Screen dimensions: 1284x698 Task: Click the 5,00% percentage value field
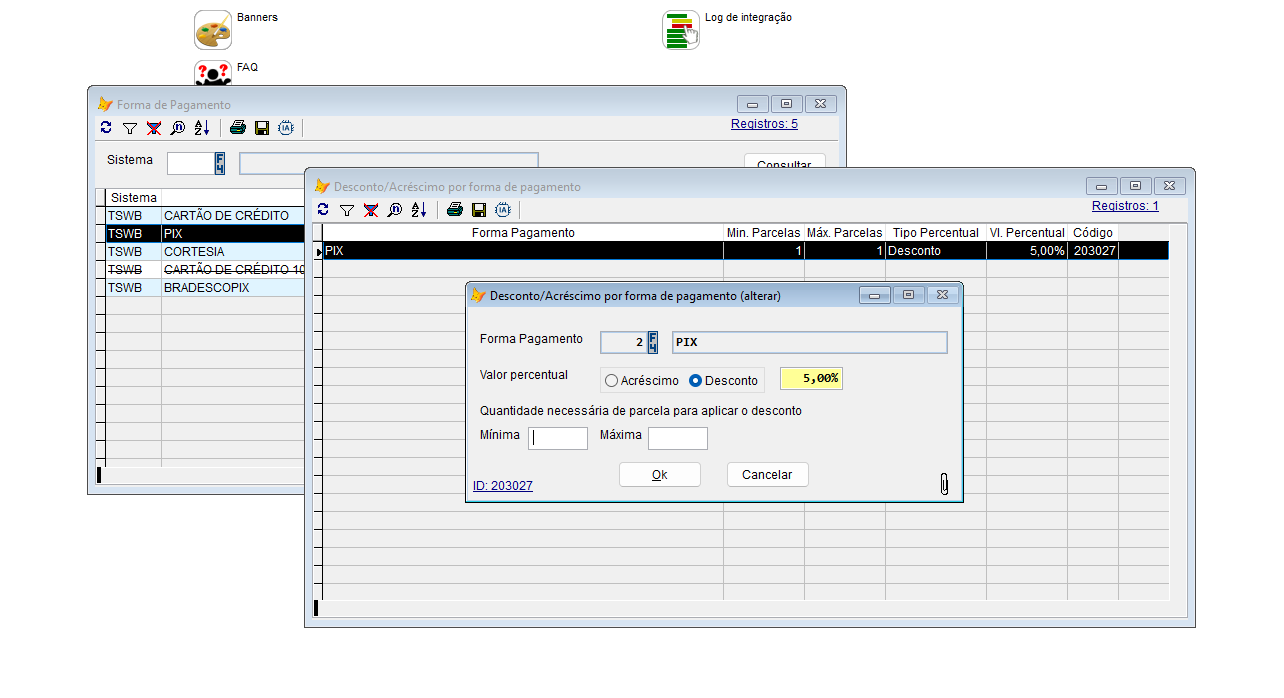pyautogui.click(x=811, y=379)
